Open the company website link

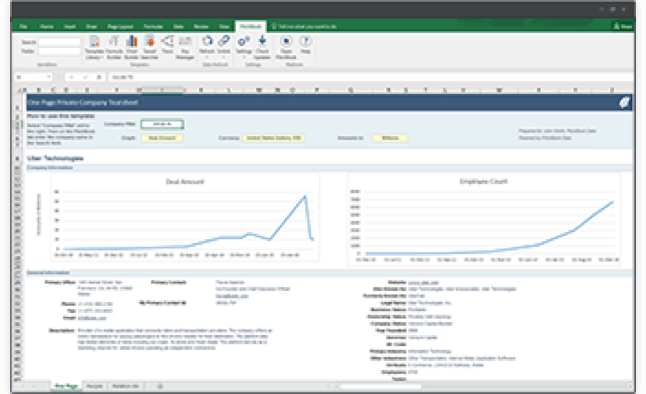(x=423, y=282)
